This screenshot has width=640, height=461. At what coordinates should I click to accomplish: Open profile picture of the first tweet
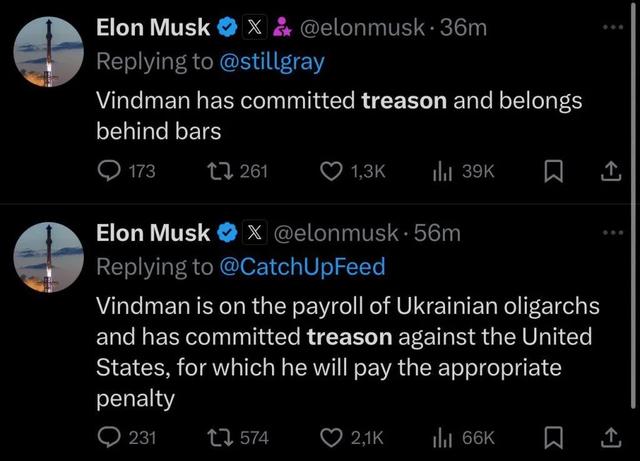tap(49, 52)
